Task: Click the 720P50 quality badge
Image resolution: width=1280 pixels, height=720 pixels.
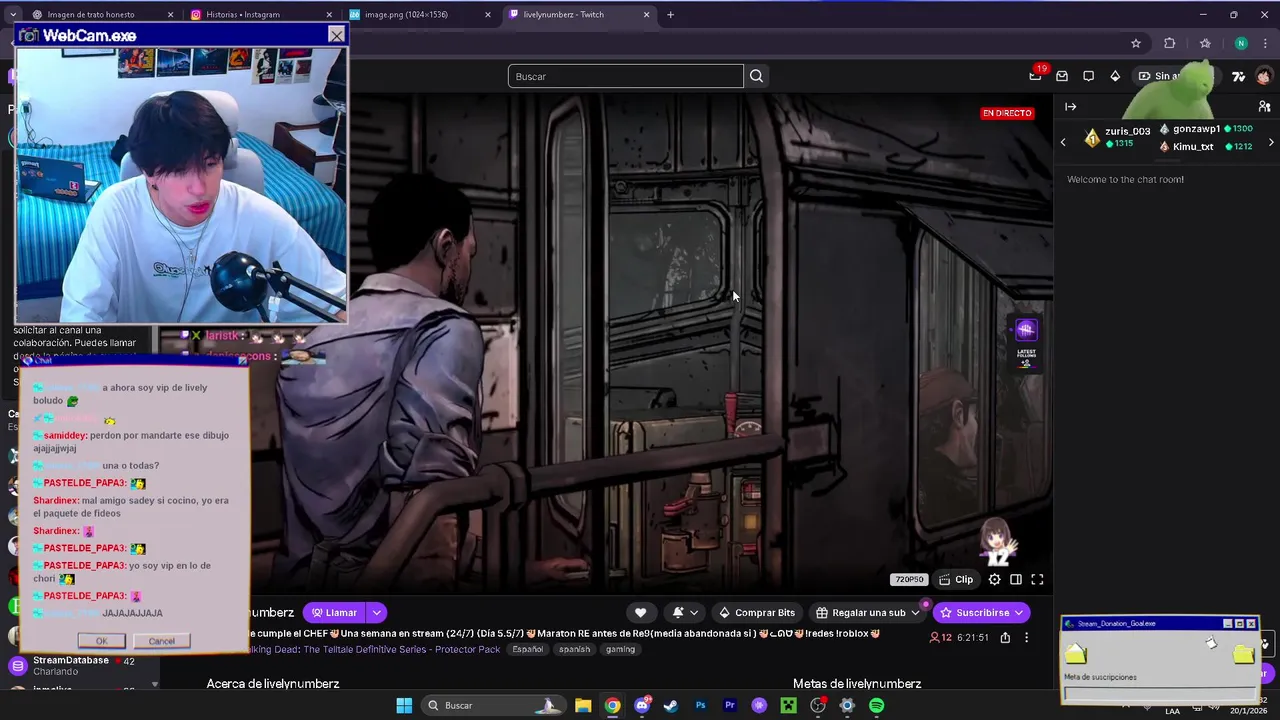Action: tap(909, 579)
